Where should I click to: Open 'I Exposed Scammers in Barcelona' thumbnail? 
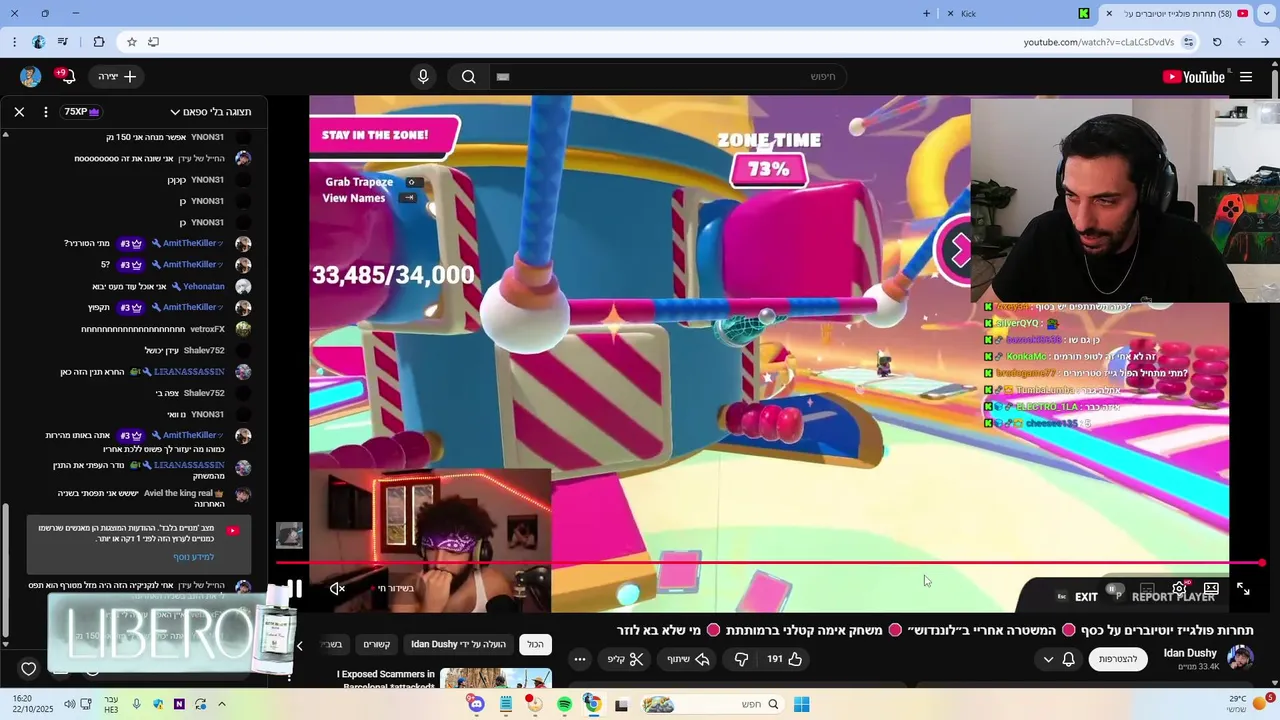(496, 678)
